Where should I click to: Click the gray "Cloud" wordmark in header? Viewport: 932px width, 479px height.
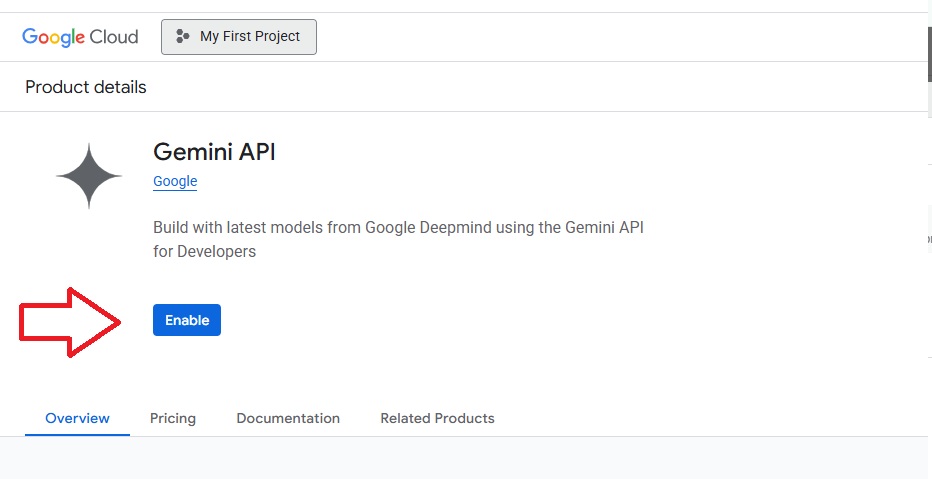114,37
